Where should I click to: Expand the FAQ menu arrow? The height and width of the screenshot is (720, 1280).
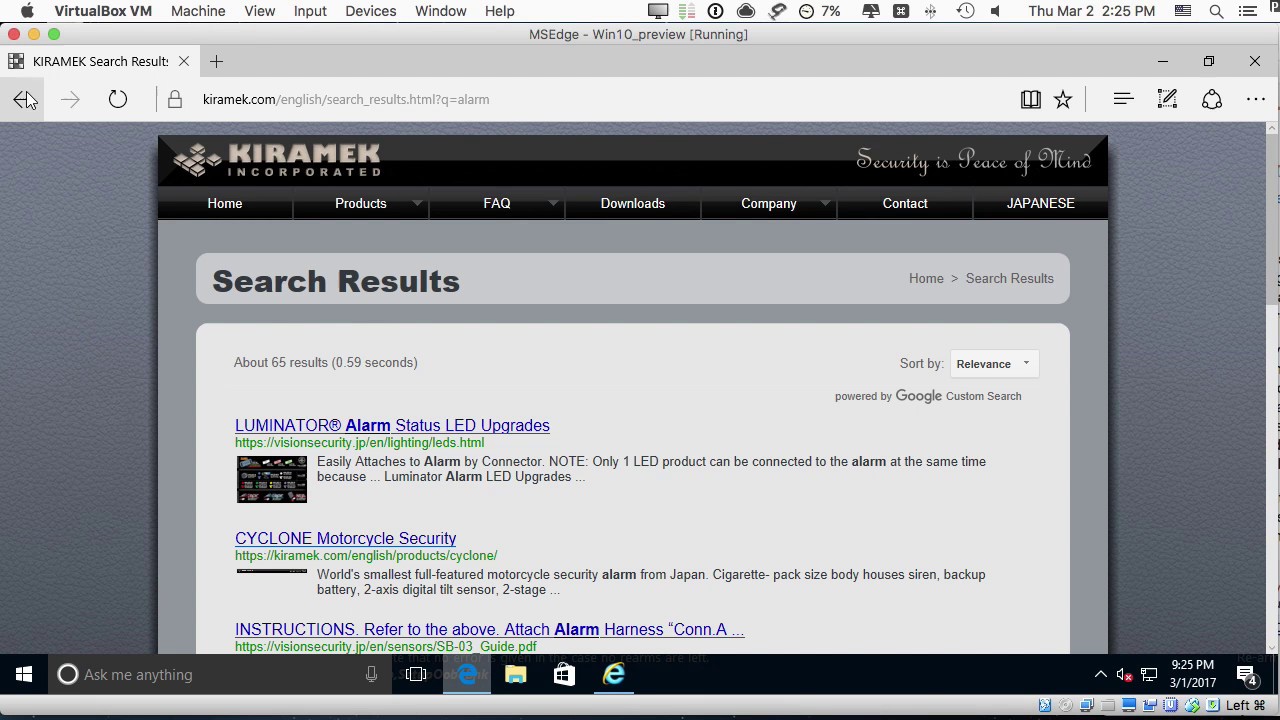click(553, 203)
